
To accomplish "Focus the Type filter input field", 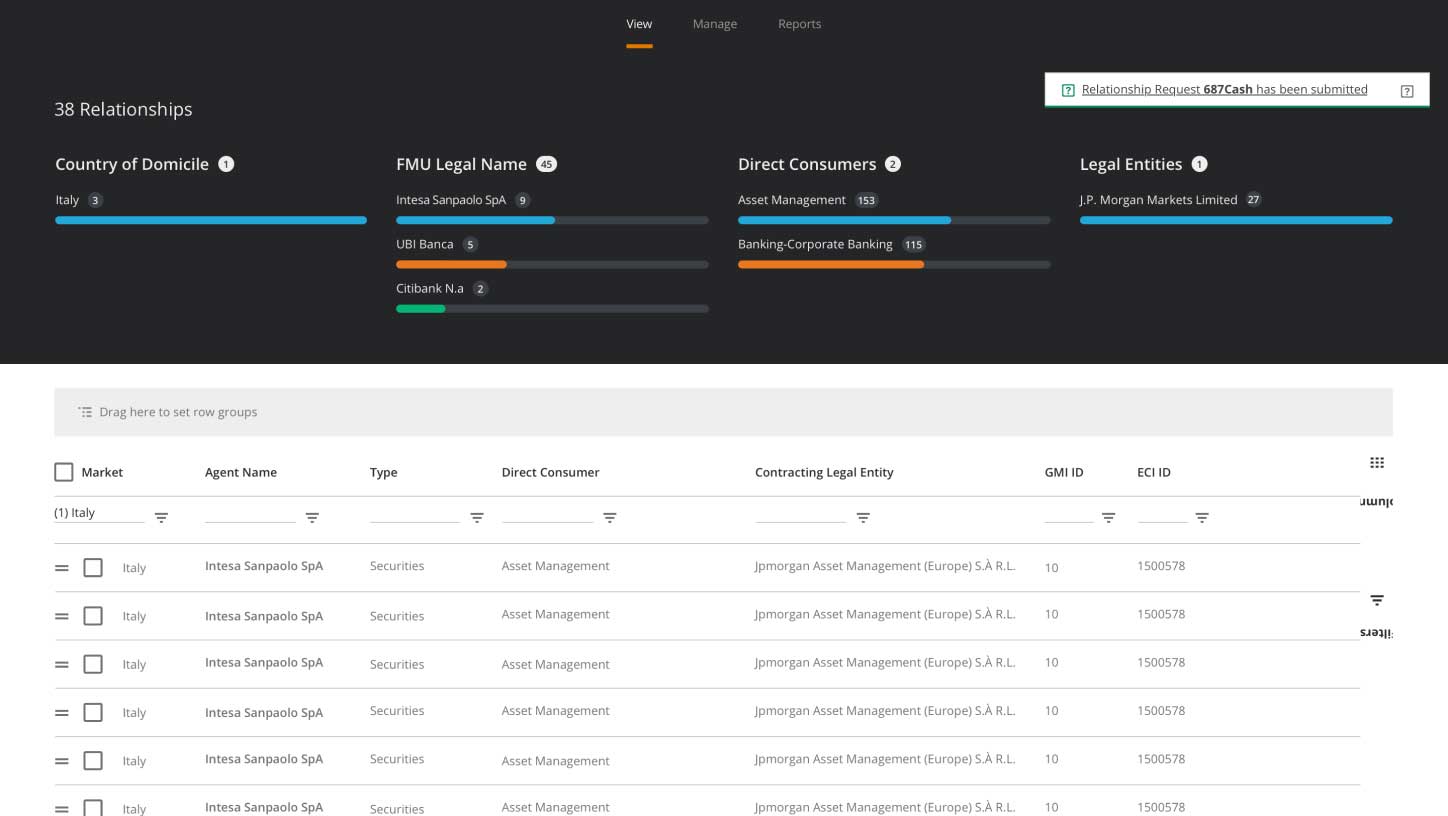I will point(415,514).
